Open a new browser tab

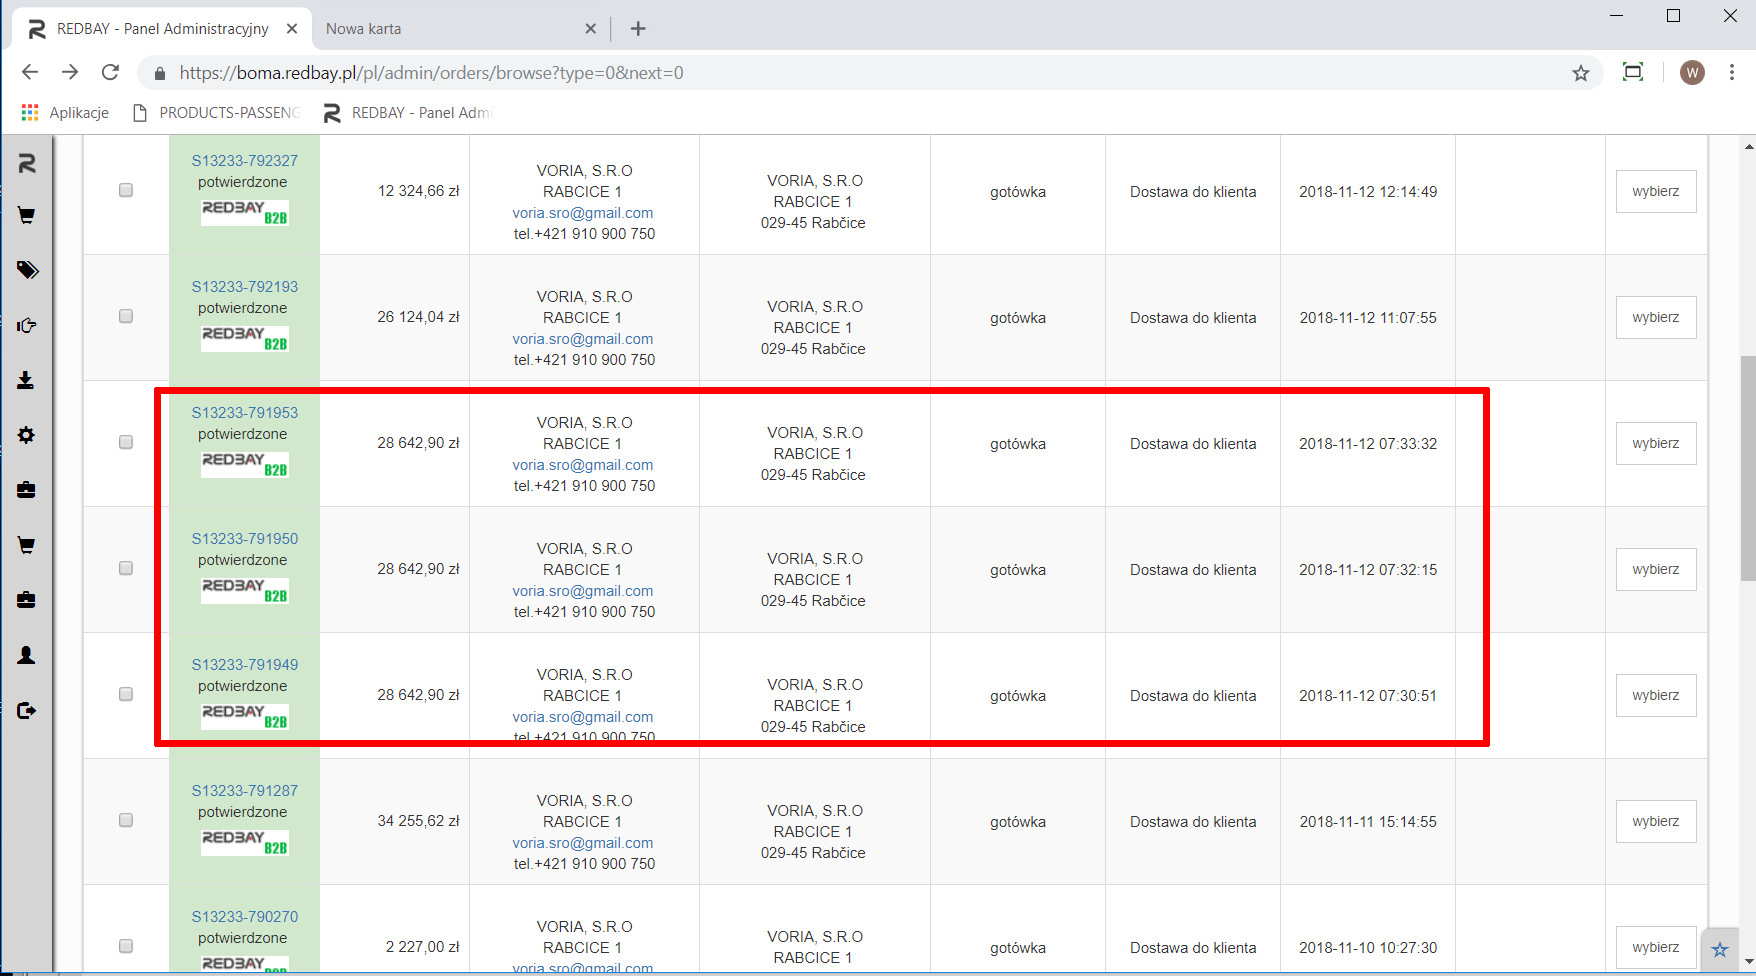638,29
